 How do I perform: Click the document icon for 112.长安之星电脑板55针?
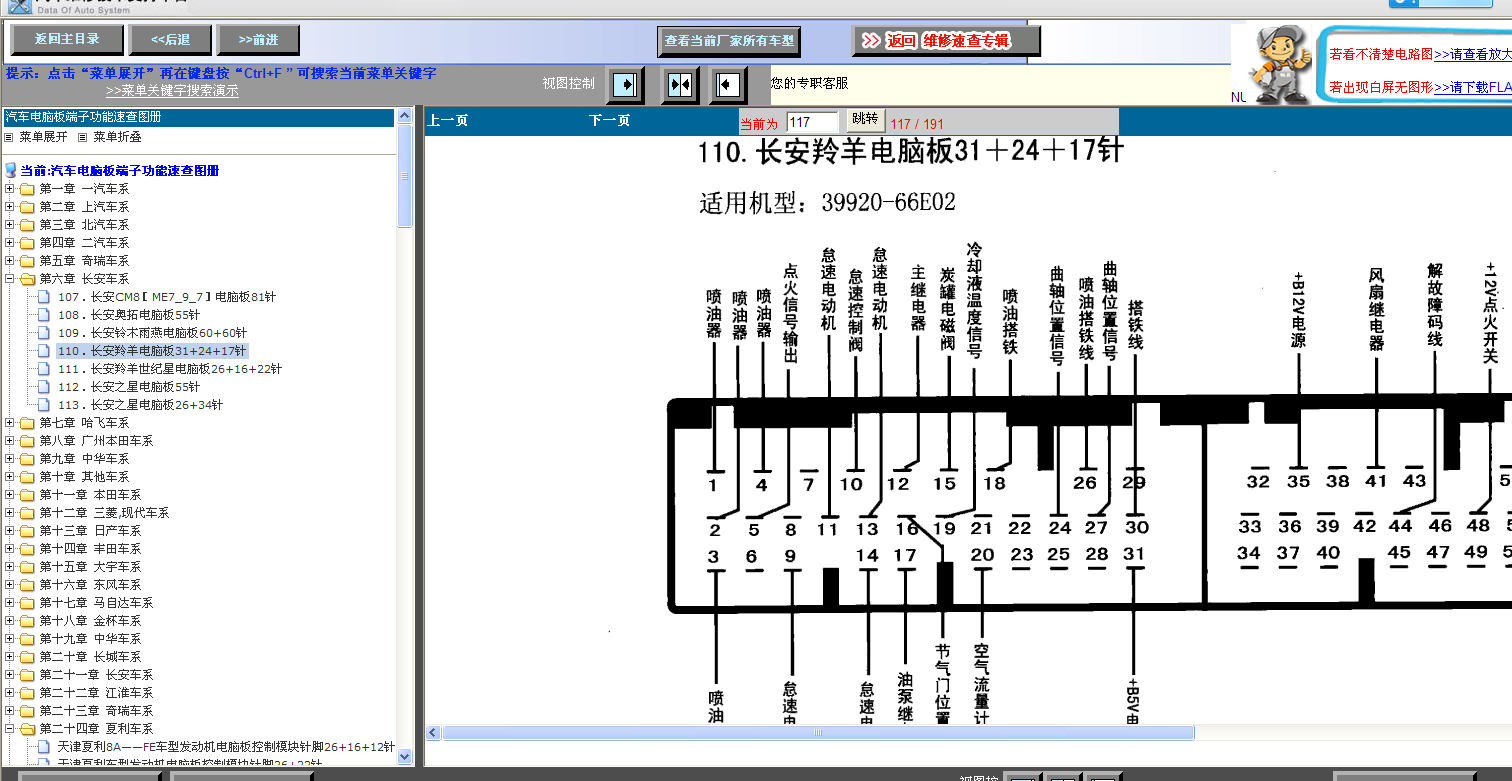[44, 387]
